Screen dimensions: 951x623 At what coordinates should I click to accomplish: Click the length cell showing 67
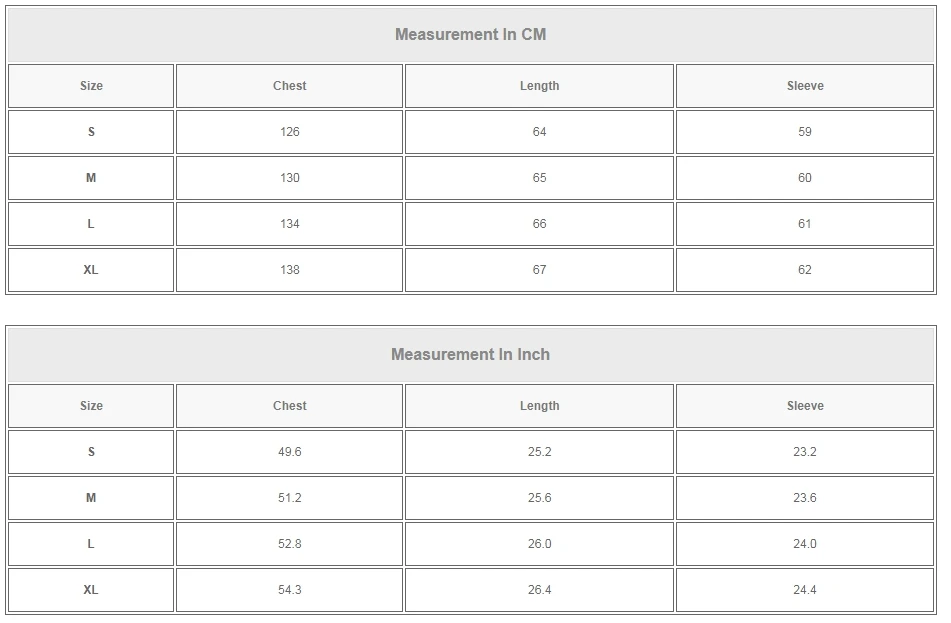[539, 270]
